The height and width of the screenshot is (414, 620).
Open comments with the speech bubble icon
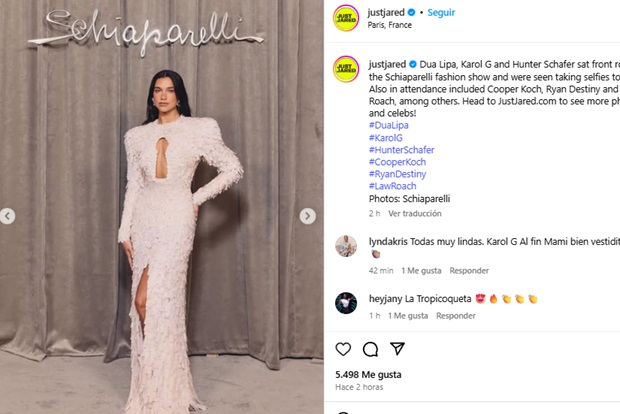click(370, 349)
